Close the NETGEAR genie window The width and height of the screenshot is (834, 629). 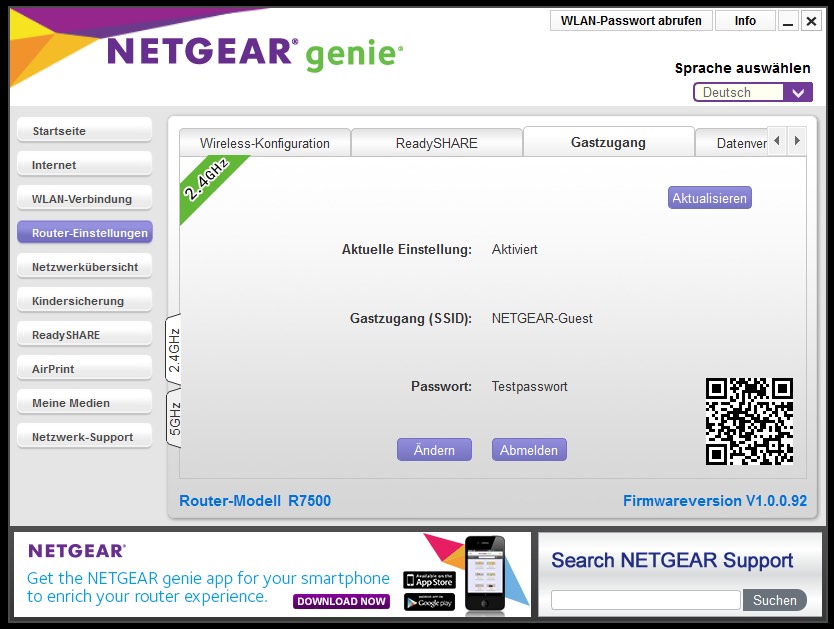click(811, 21)
